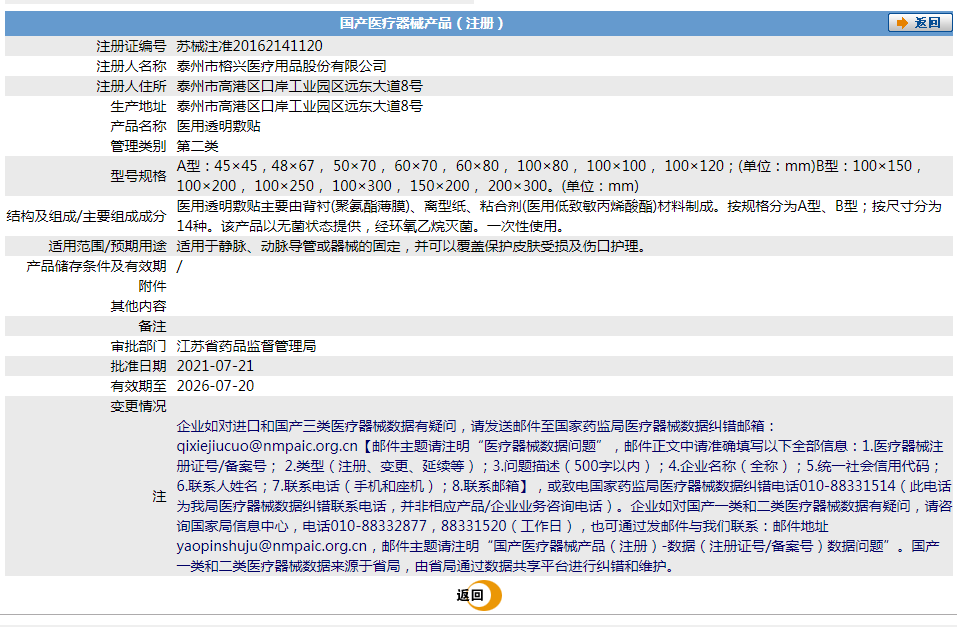The height and width of the screenshot is (627, 957).
Task: Select product name 医用透明敷贴
Action: coord(218,126)
